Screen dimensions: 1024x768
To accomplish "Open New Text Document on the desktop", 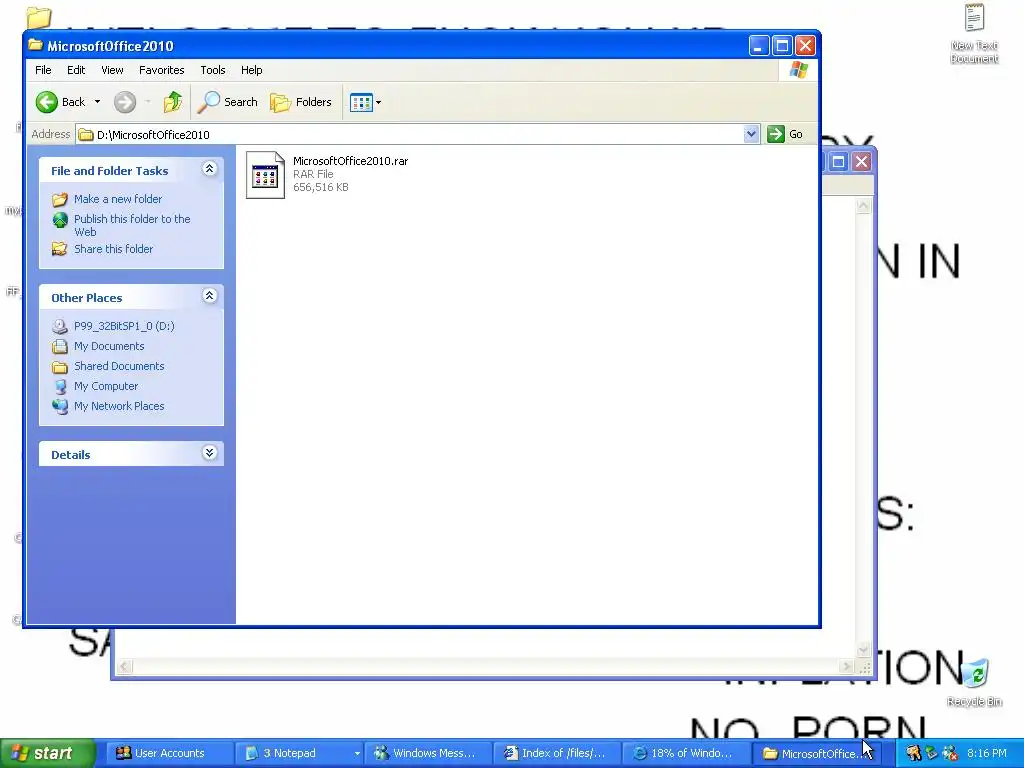I will [x=974, y=34].
